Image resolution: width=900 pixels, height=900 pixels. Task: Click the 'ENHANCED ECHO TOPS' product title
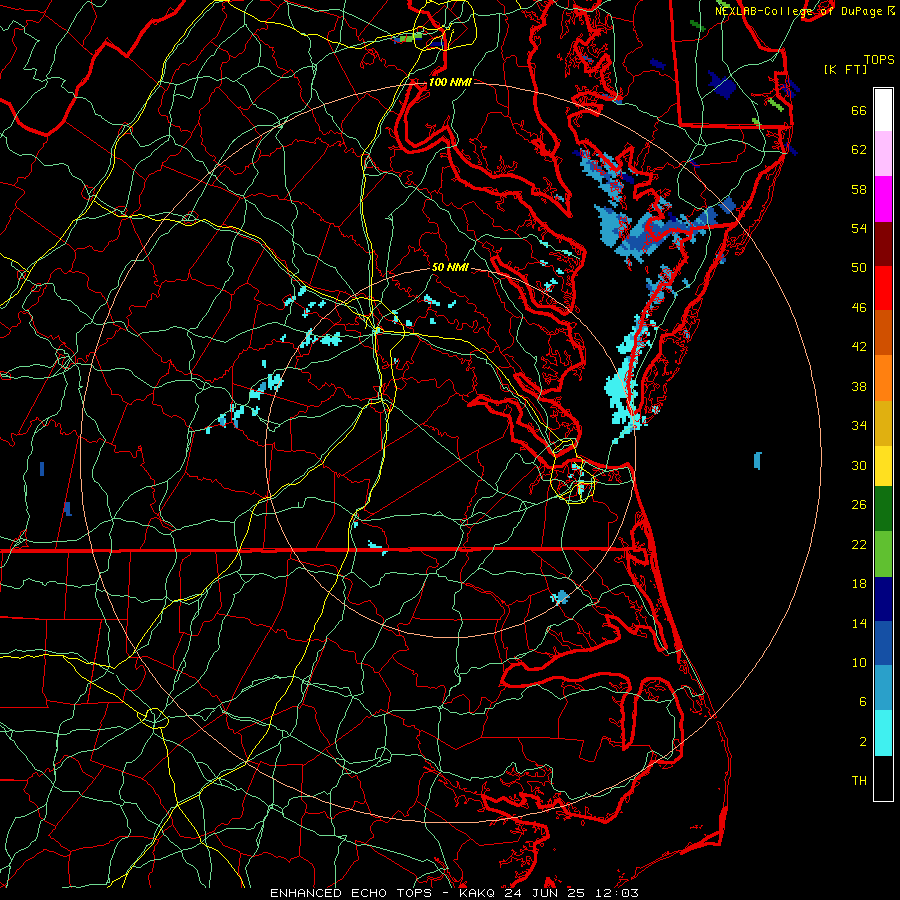(x=351, y=893)
